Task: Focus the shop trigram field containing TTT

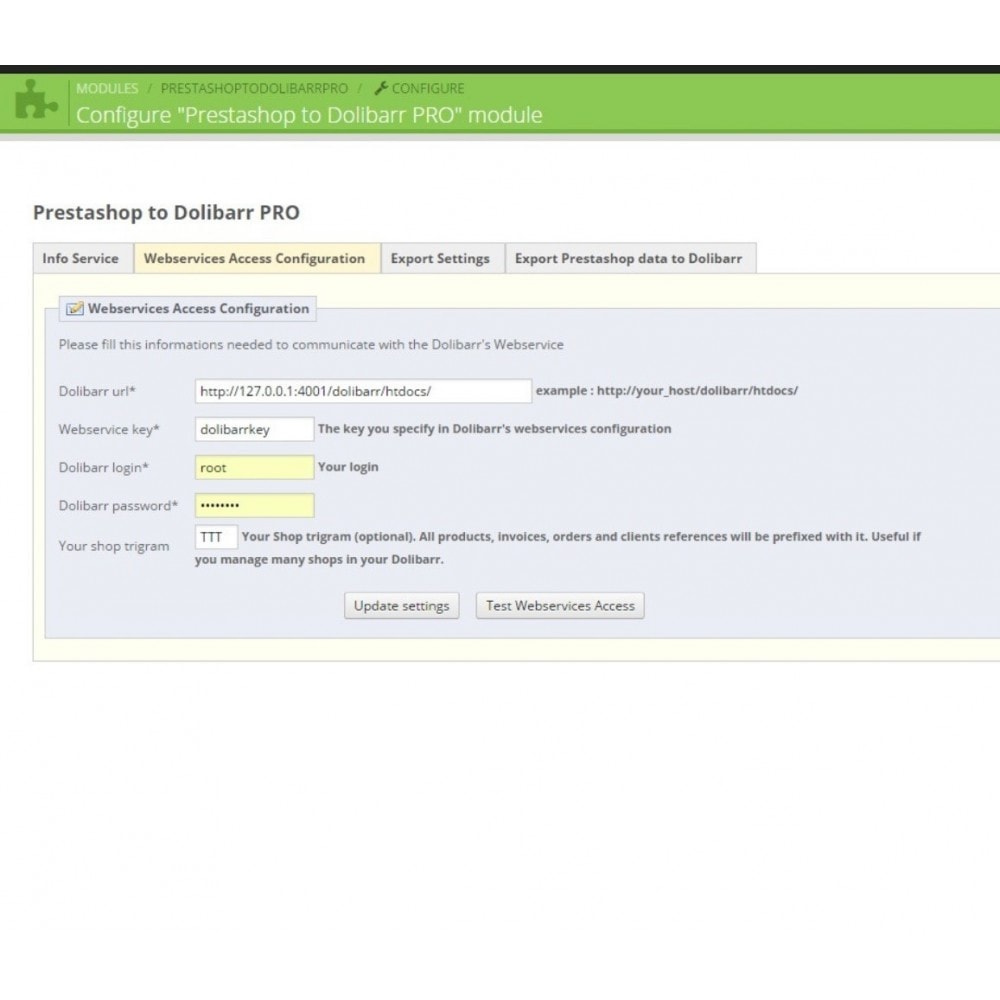Action: coord(216,537)
